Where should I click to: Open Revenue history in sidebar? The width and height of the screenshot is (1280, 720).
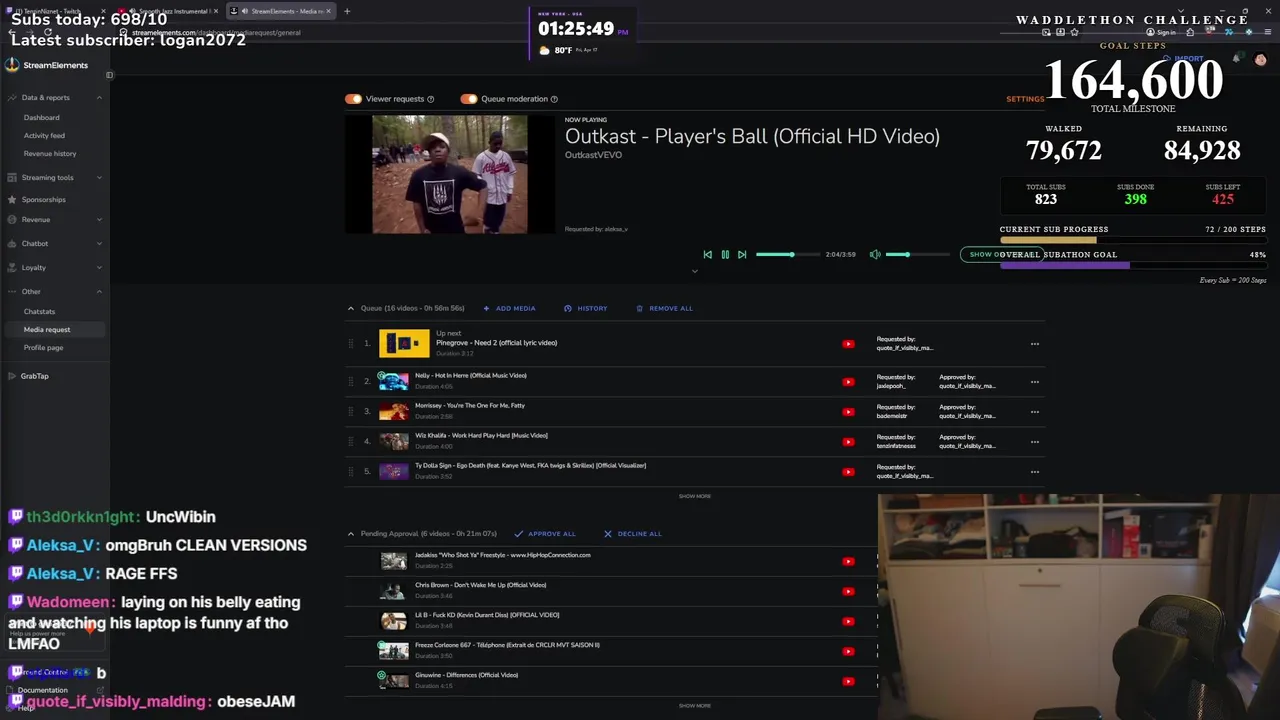click(x=50, y=154)
